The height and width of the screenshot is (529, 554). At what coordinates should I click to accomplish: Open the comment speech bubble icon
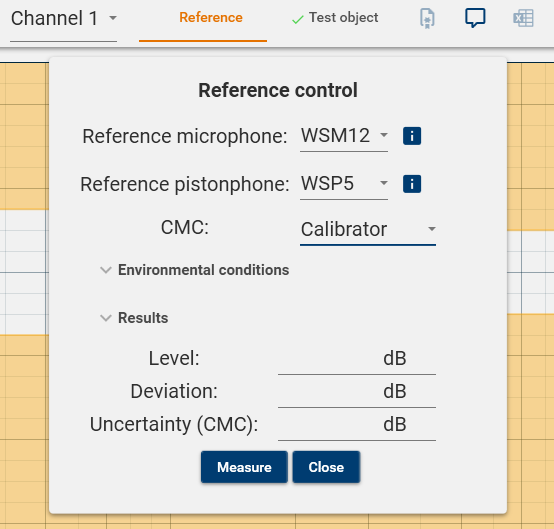coord(475,18)
